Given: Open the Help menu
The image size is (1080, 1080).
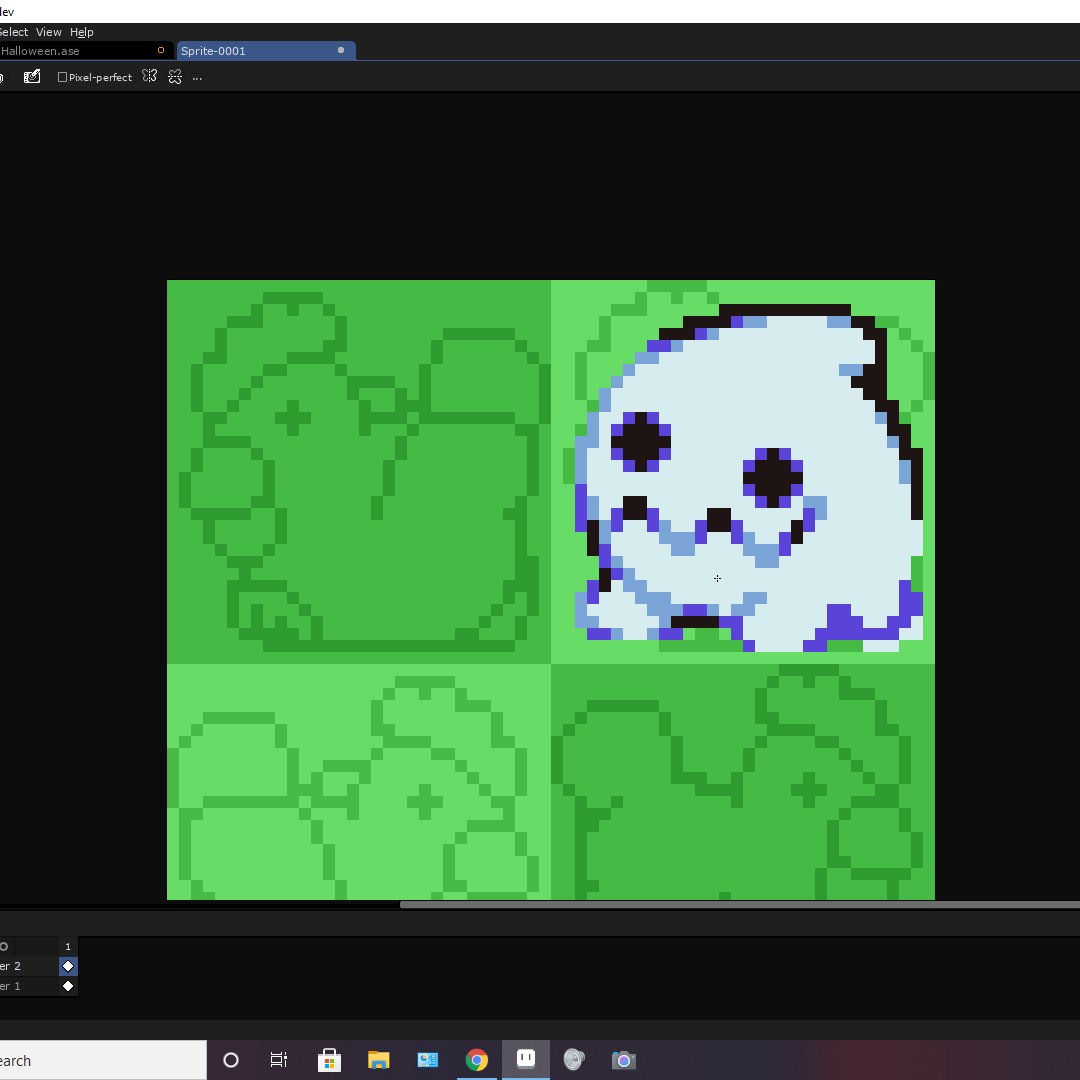Looking at the screenshot, I should tap(81, 32).
